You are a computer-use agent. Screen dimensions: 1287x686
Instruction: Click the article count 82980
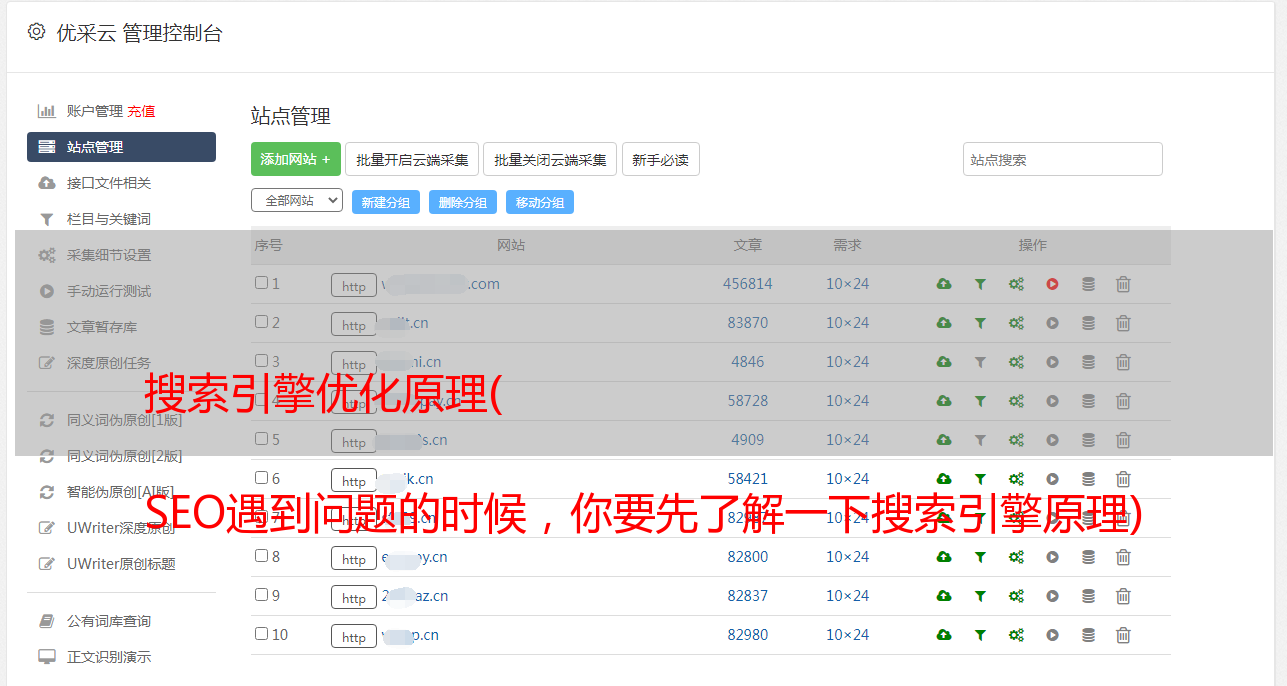748,635
